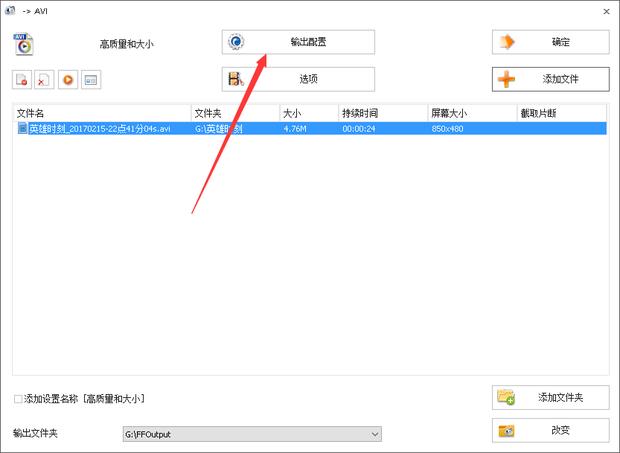Click the 截取片断 column header
This screenshot has width=620, height=453.
[x=560, y=114]
